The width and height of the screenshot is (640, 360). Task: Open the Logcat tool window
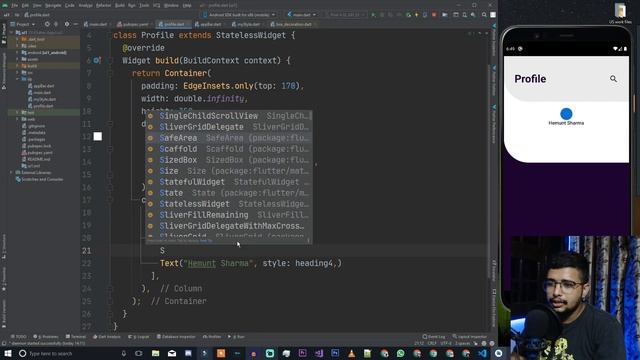point(139,337)
